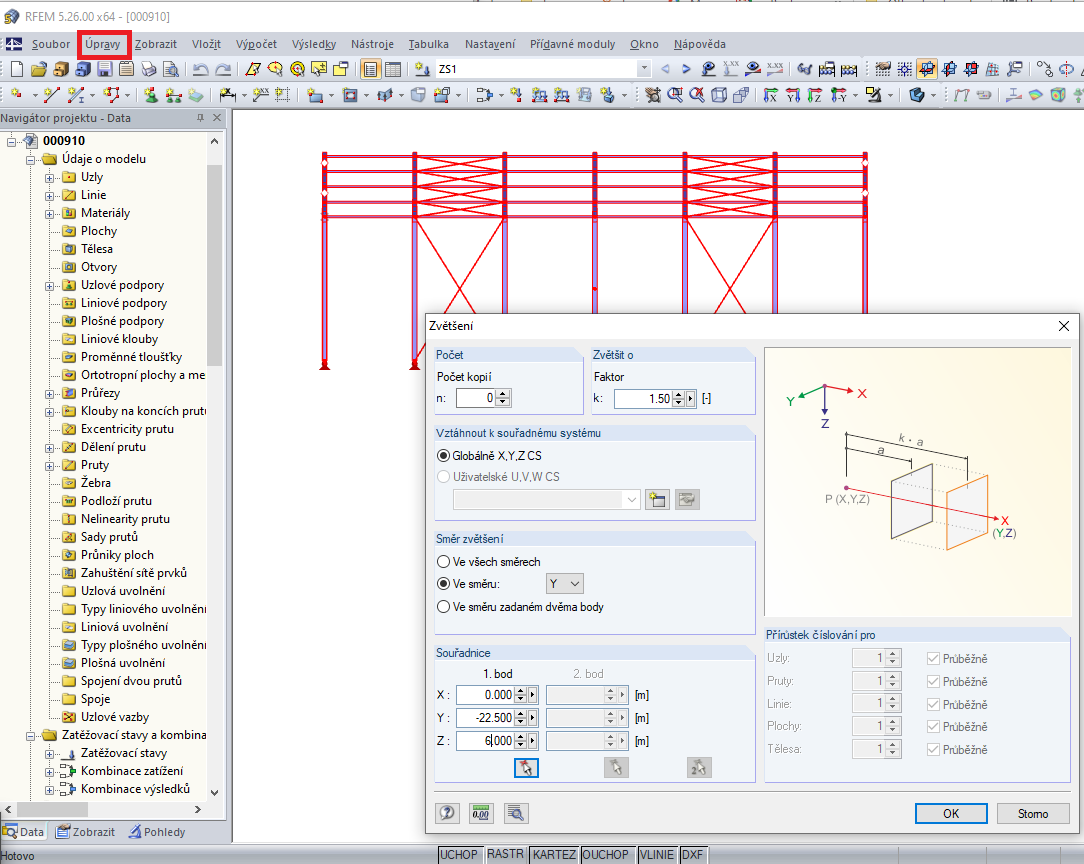Click the Y coordinate field of 1. bod

[x=485, y=717]
